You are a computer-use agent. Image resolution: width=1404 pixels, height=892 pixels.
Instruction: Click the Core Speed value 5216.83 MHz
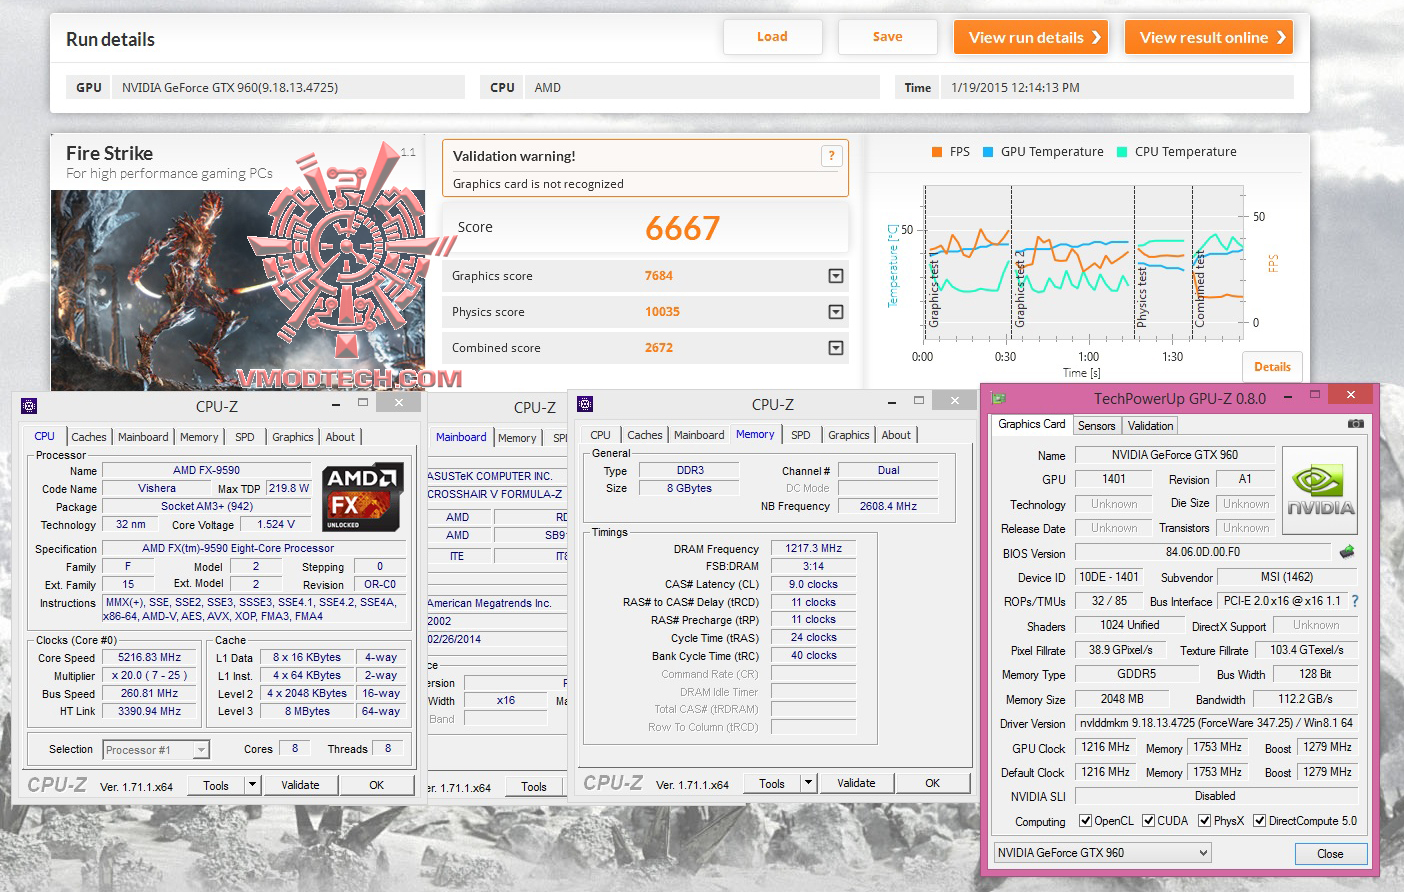[x=150, y=658]
